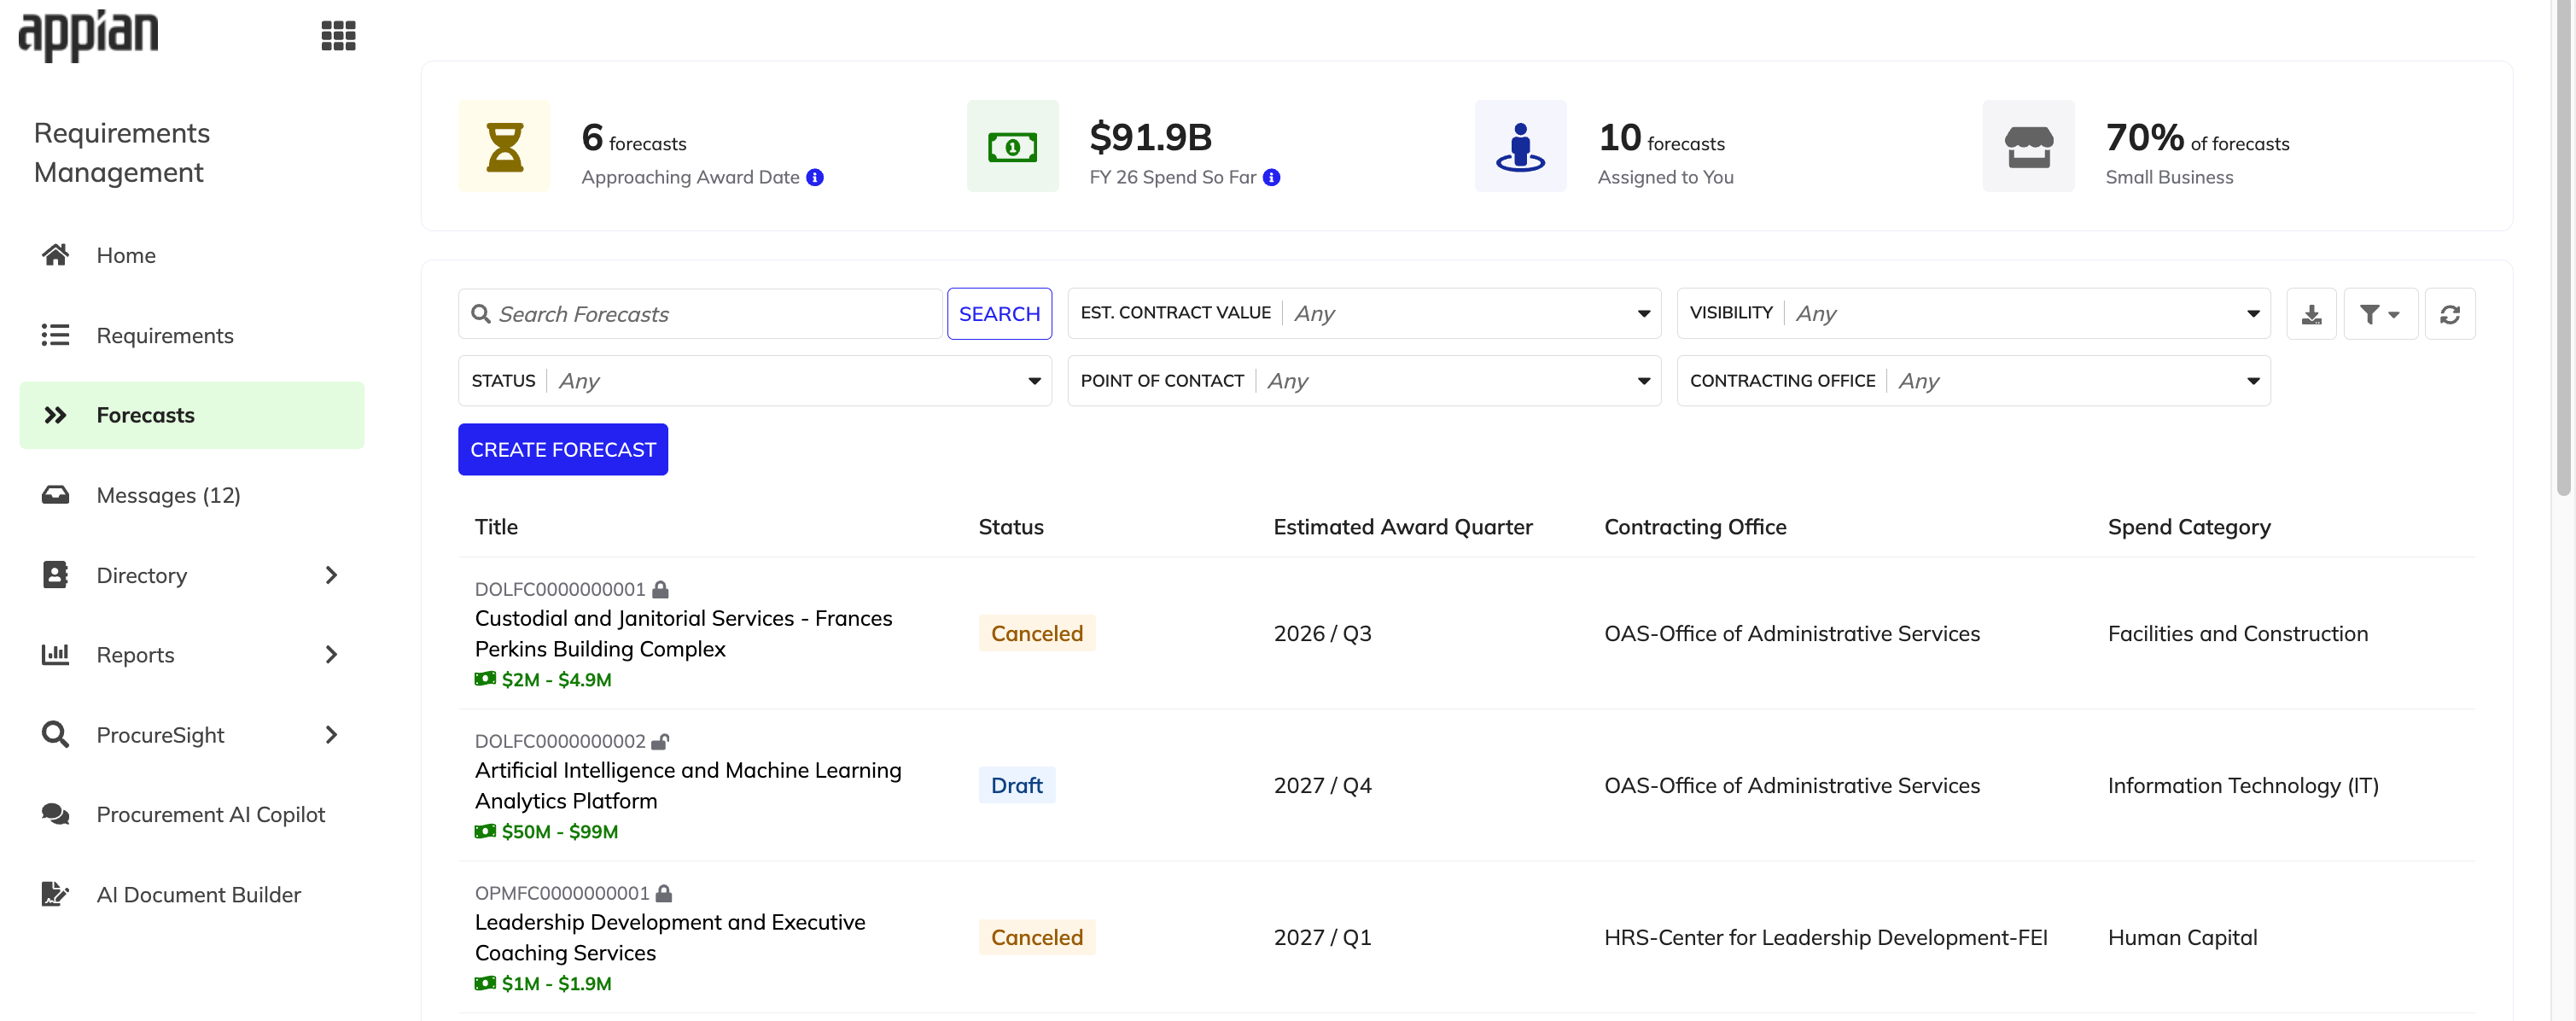
Task: Open Artificial Intelligence and Machine Learning forecast
Action: [688, 785]
